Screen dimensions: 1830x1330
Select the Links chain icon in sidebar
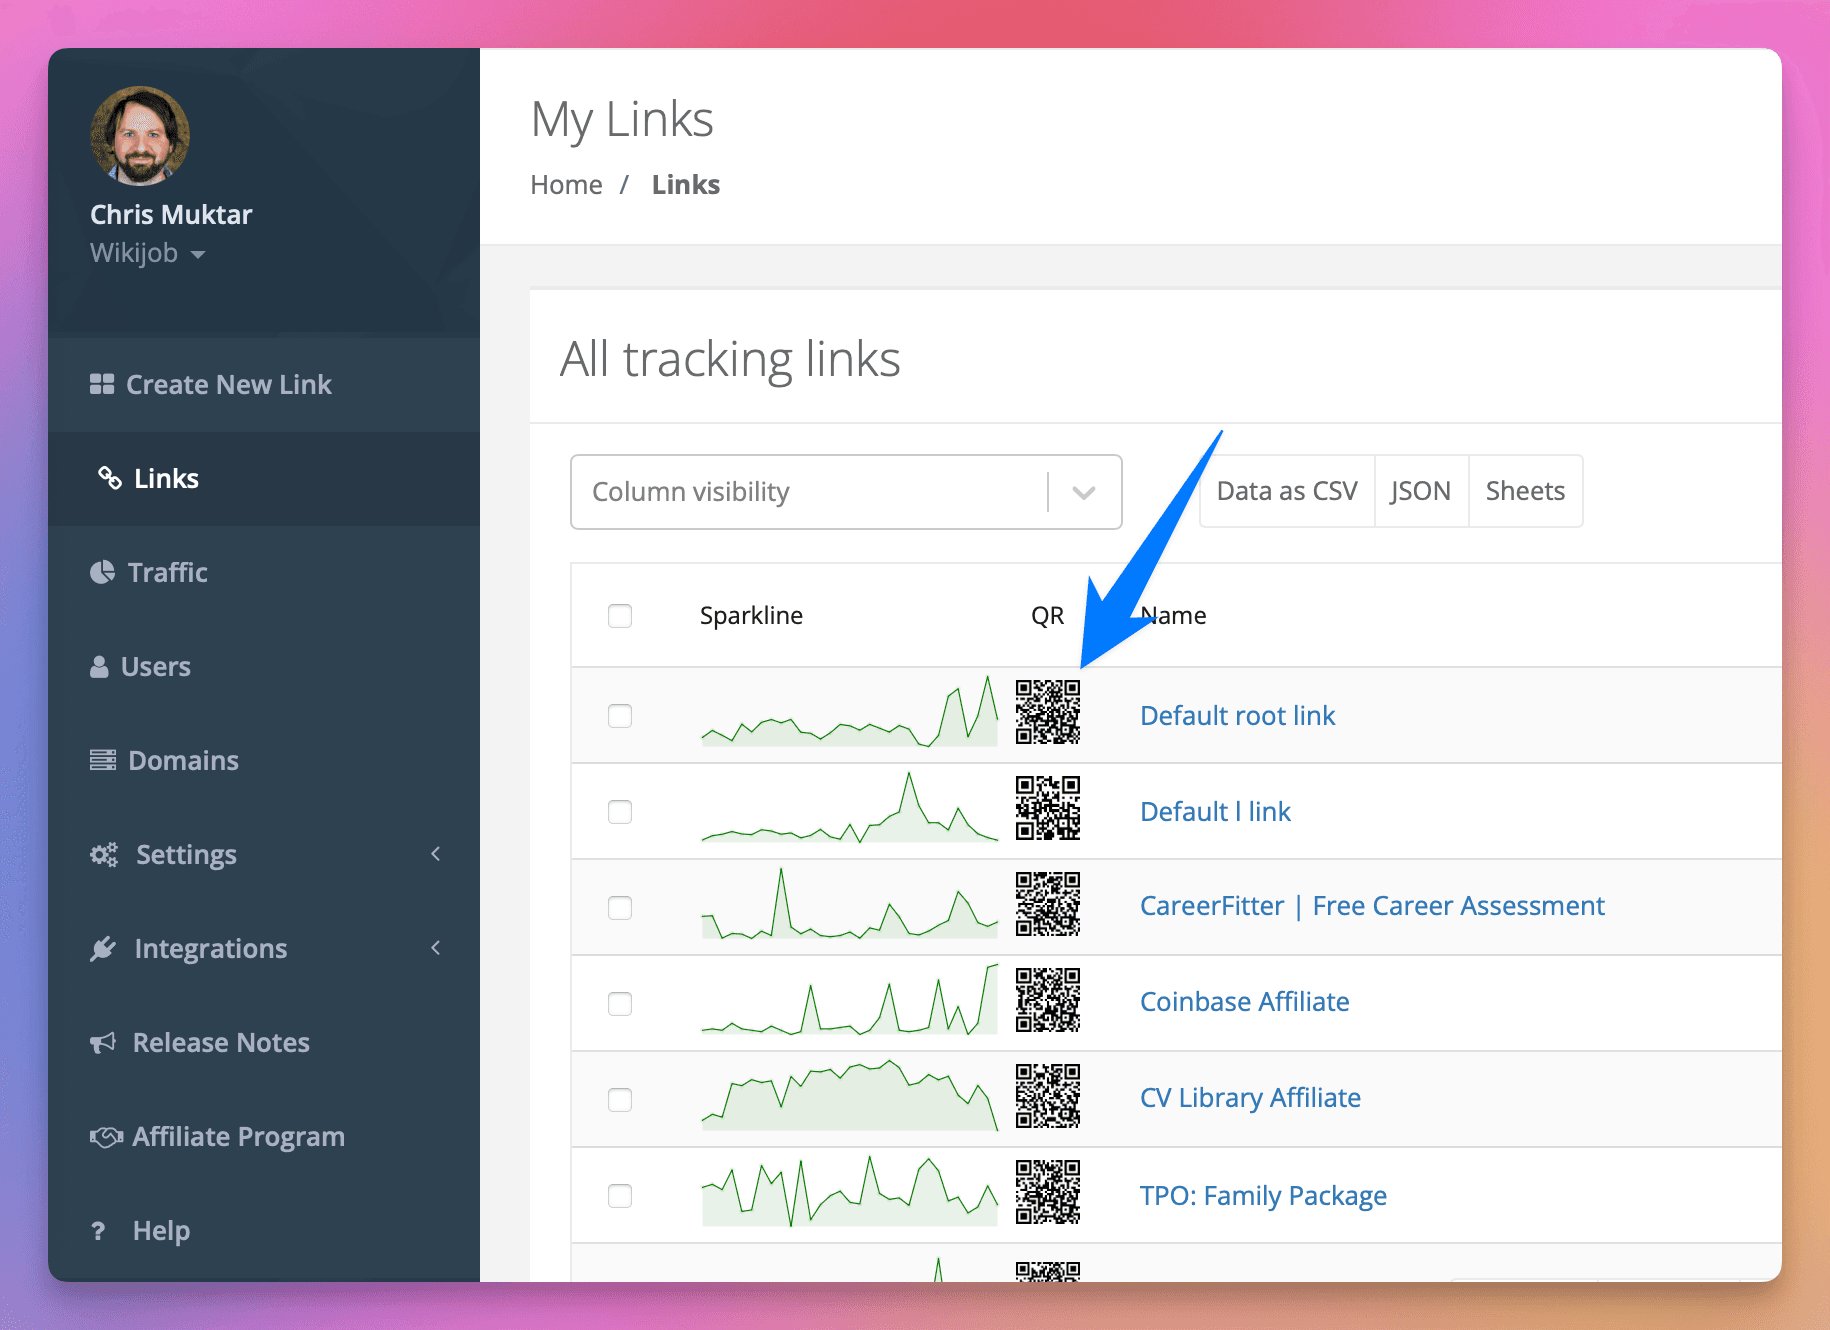[107, 478]
